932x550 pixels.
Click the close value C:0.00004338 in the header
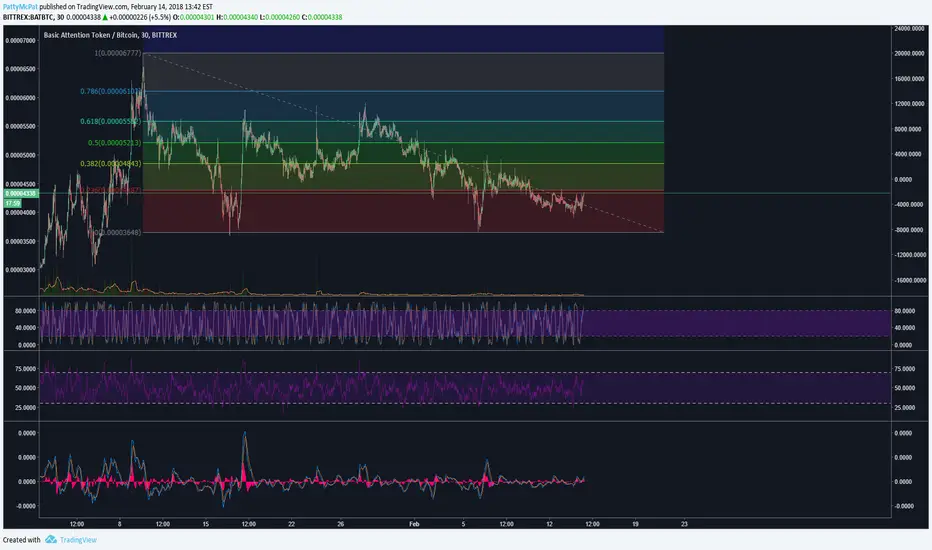[322, 17]
